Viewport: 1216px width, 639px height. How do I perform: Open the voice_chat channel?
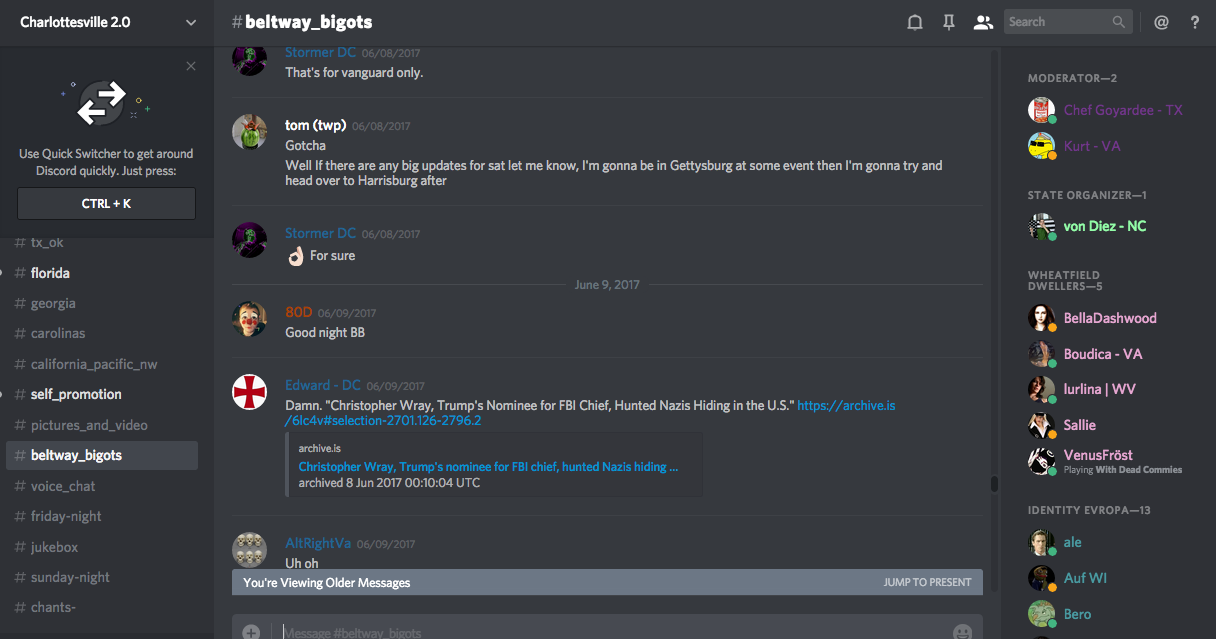point(63,486)
